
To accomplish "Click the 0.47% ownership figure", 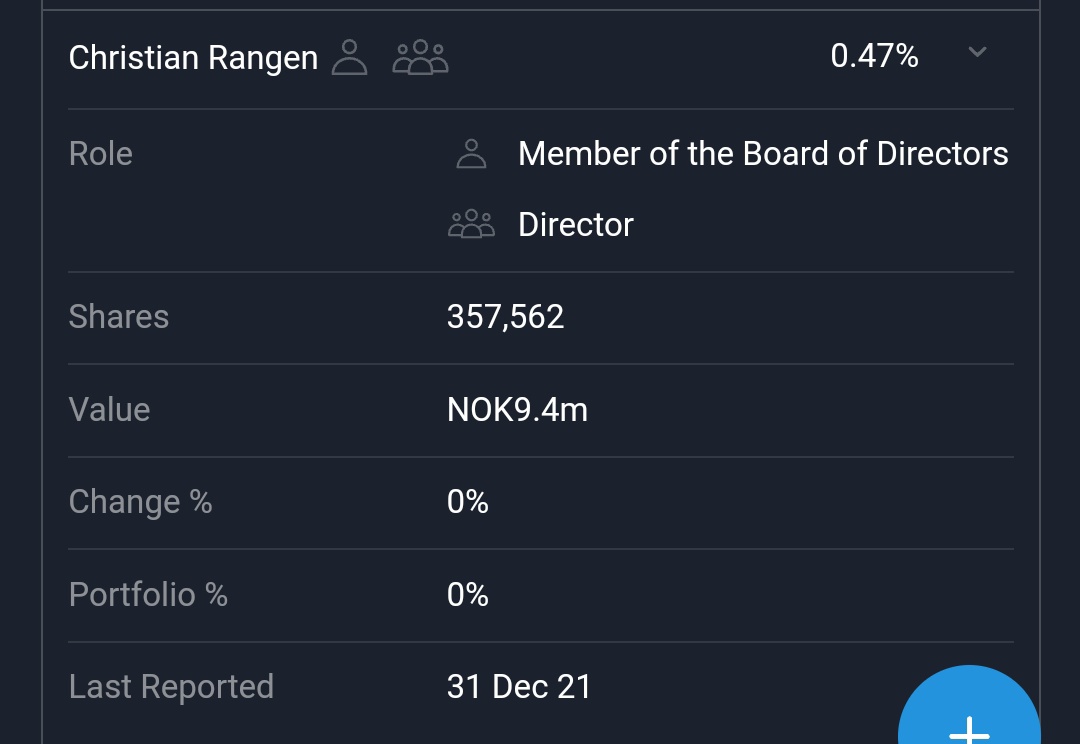I will (874, 56).
